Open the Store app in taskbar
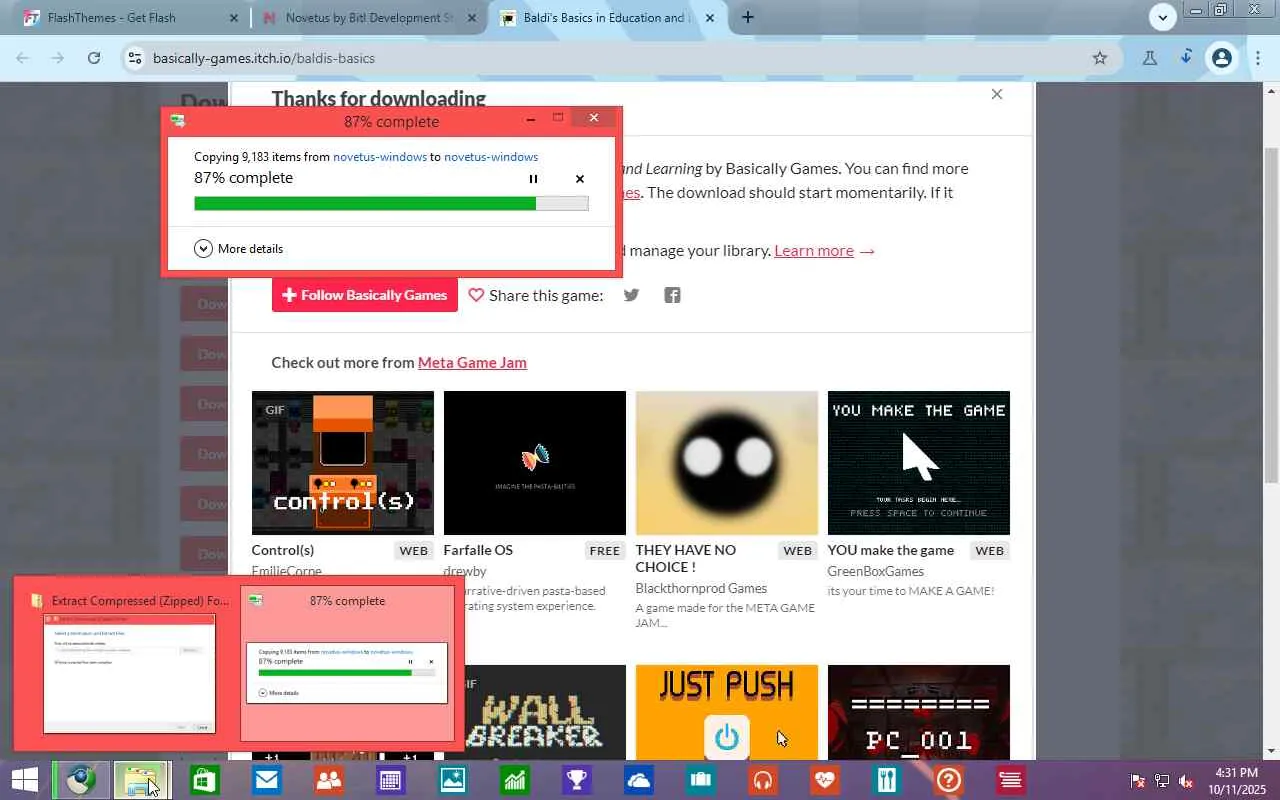 click(x=204, y=780)
